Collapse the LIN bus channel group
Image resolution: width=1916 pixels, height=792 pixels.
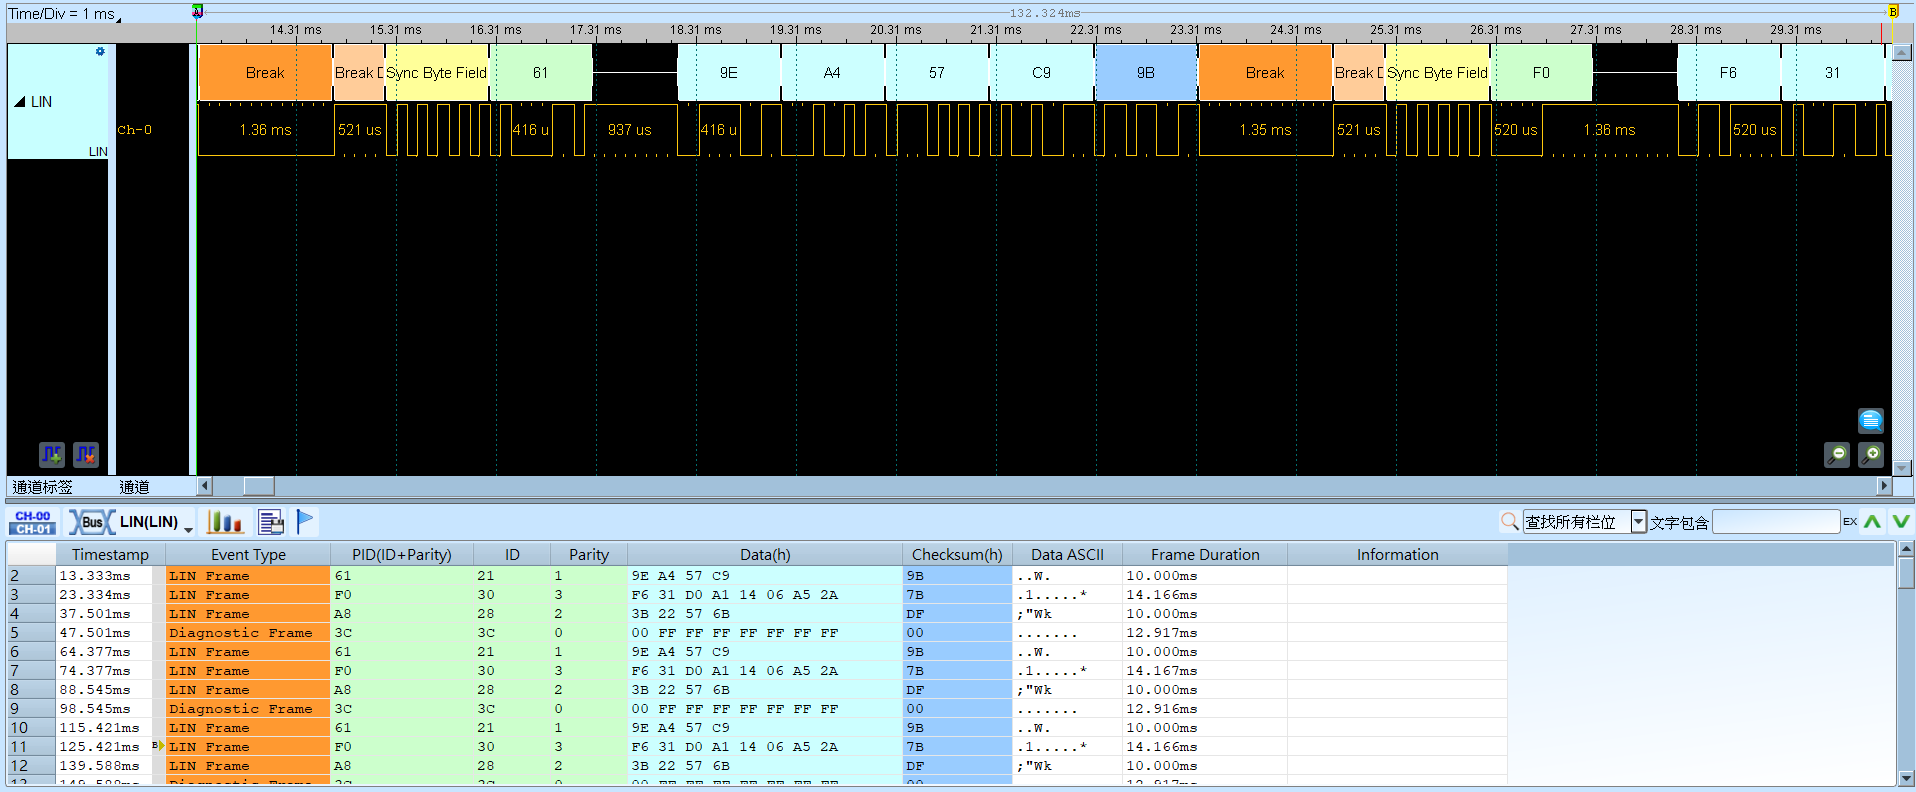pyautogui.click(x=19, y=102)
